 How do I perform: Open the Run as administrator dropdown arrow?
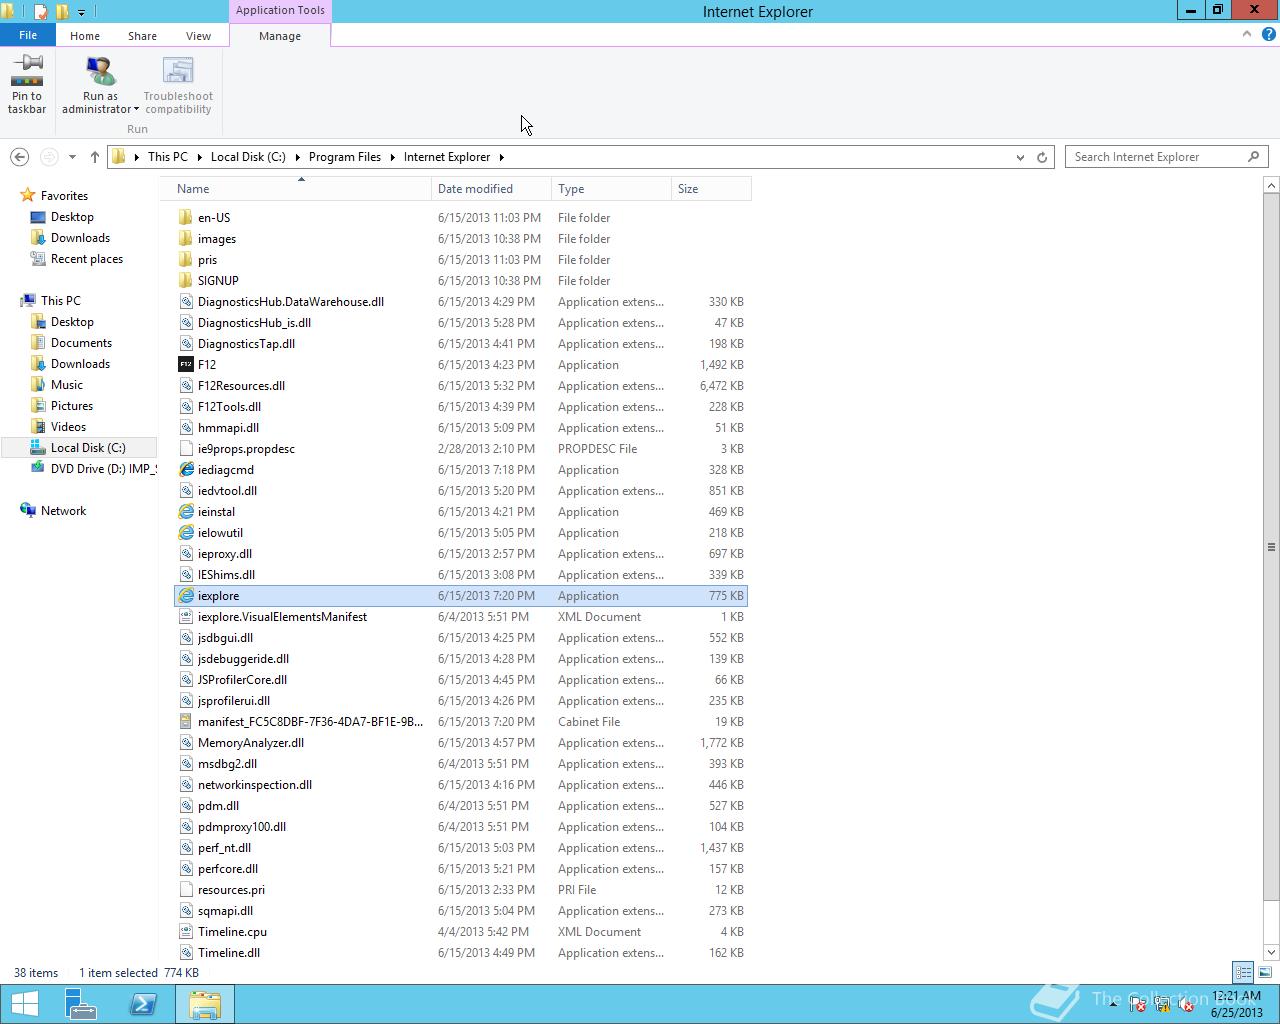click(136, 110)
